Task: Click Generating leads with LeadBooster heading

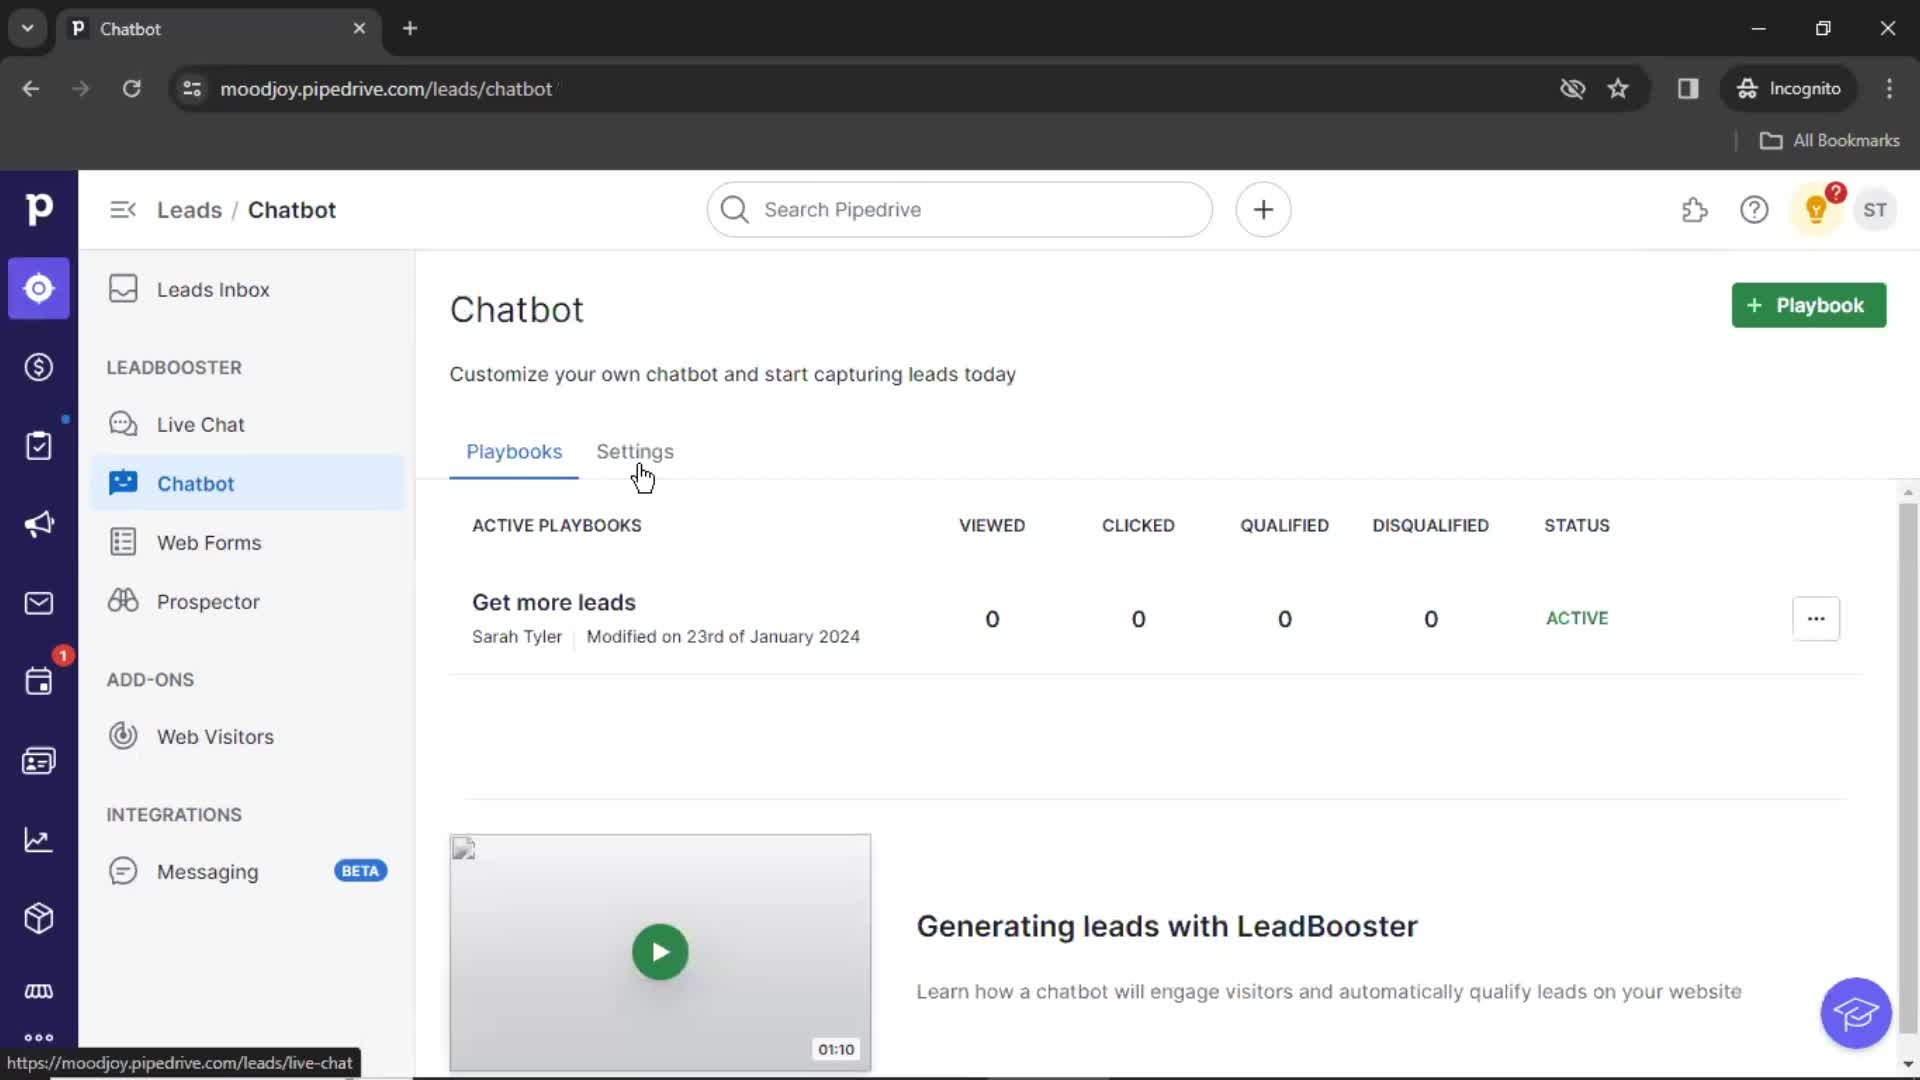Action: [1167, 926]
